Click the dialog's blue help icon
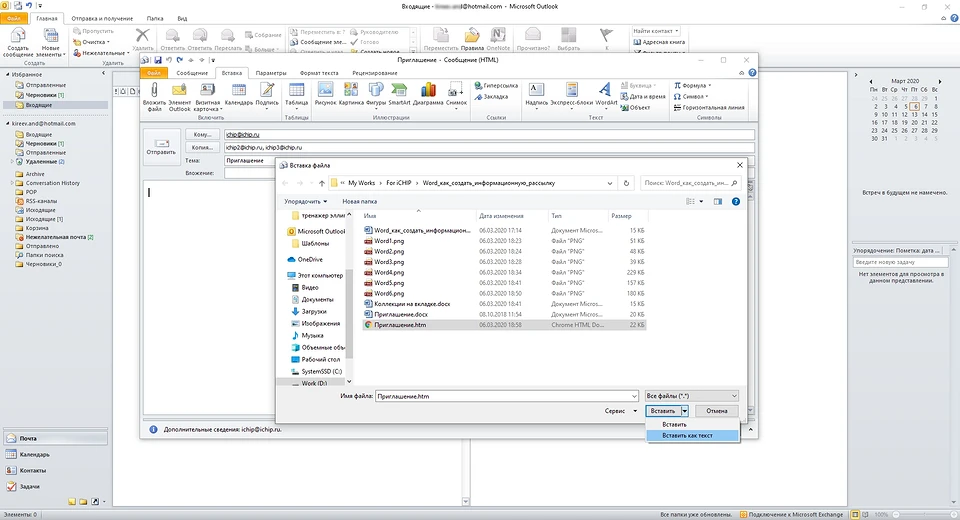The image size is (960, 520). coord(736,201)
